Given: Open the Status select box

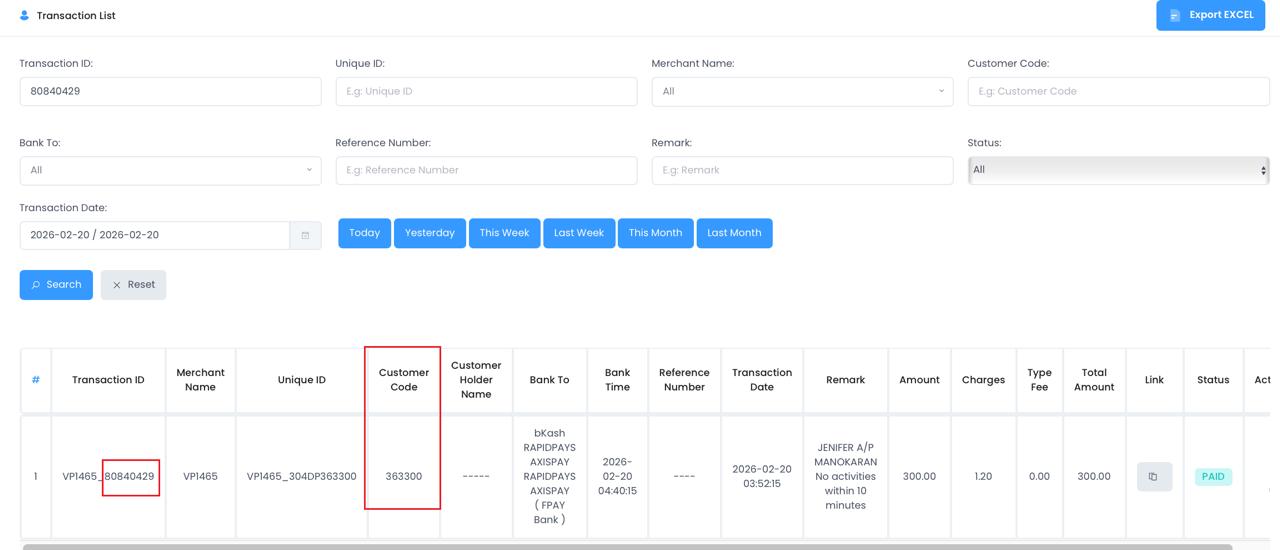Looking at the screenshot, I should [x=1117, y=170].
